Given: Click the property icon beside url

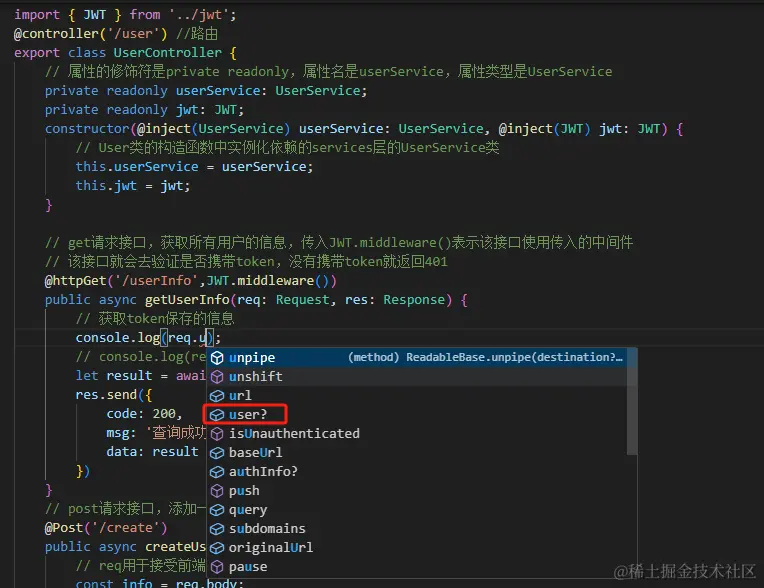Looking at the screenshot, I should (217, 396).
